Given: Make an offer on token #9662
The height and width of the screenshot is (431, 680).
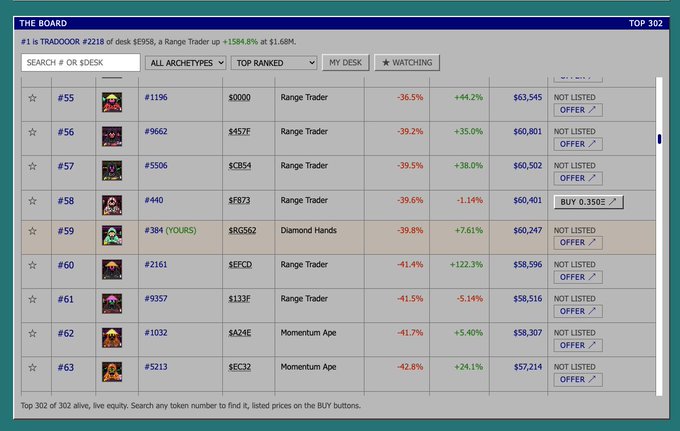Looking at the screenshot, I should point(578,144).
